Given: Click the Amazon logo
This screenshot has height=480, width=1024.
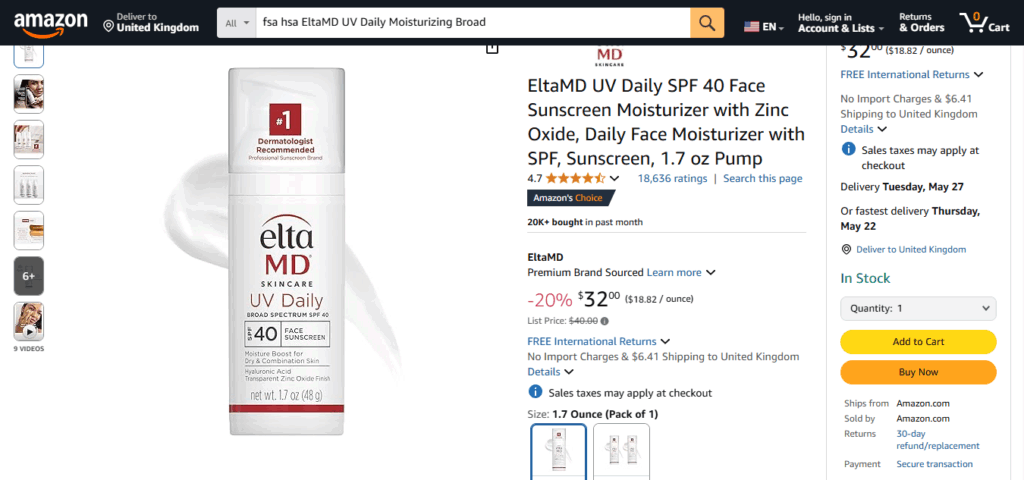Looking at the screenshot, I should [x=50, y=24].
